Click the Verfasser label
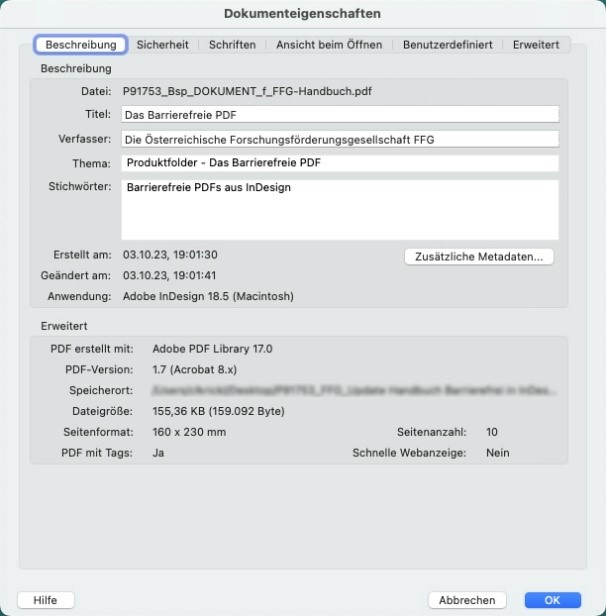 [x=84, y=139]
